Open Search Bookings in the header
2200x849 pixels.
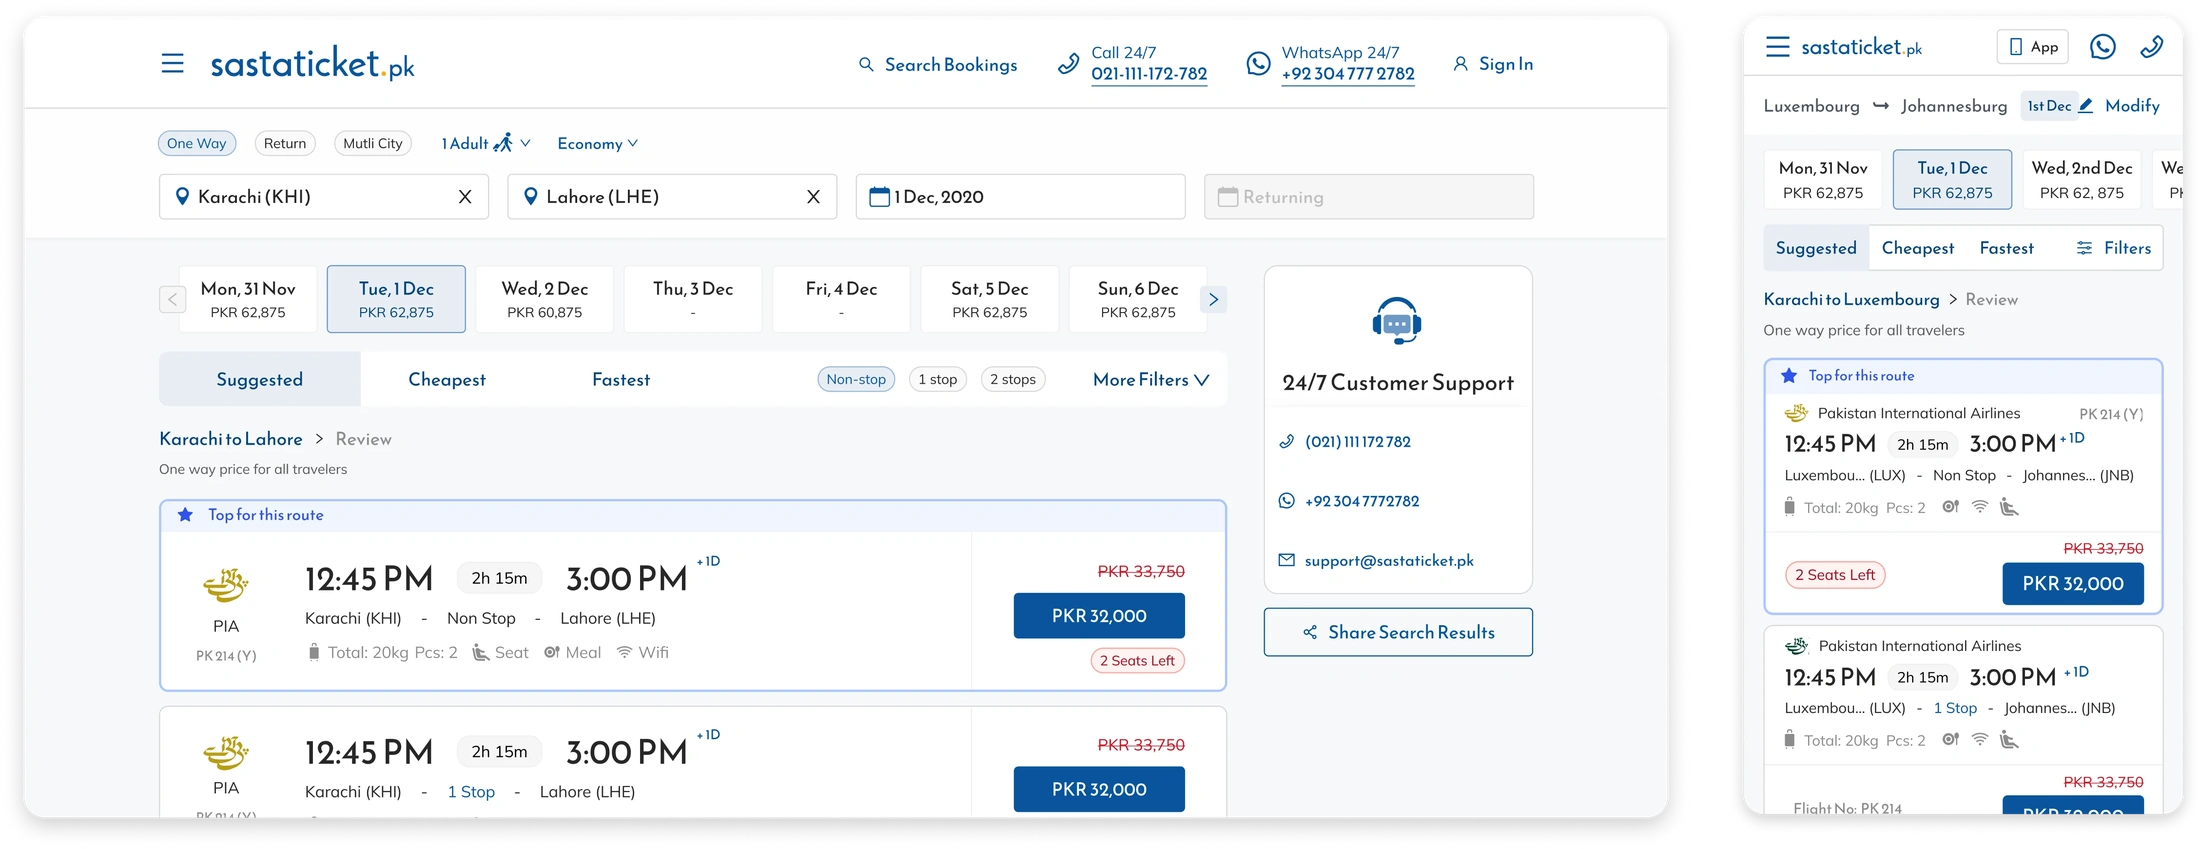coord(938,65)
